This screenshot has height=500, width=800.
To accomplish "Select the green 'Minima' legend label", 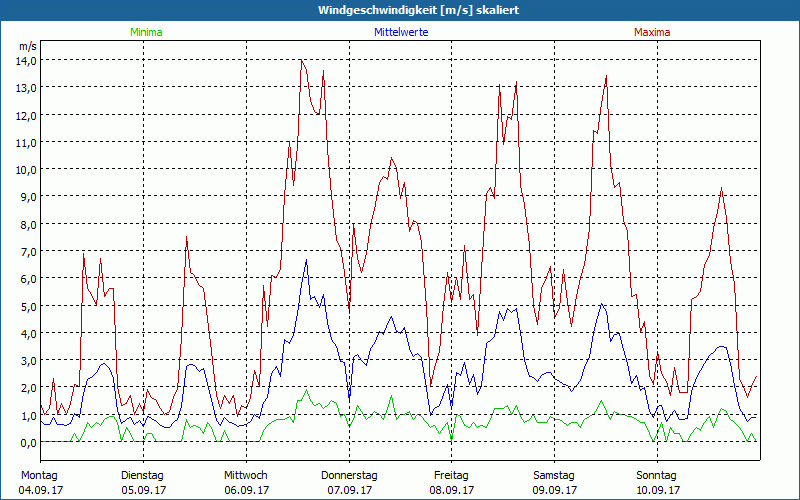I will coord(146,32).
